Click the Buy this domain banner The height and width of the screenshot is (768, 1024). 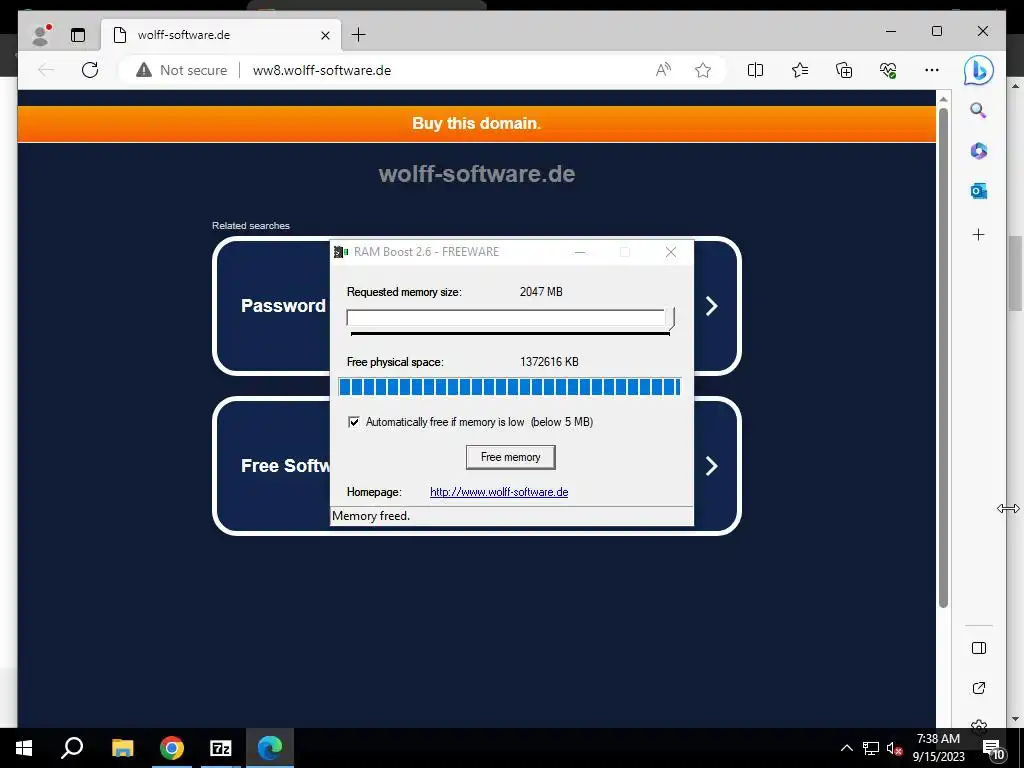pyautogui.click(x=476, y=123)
